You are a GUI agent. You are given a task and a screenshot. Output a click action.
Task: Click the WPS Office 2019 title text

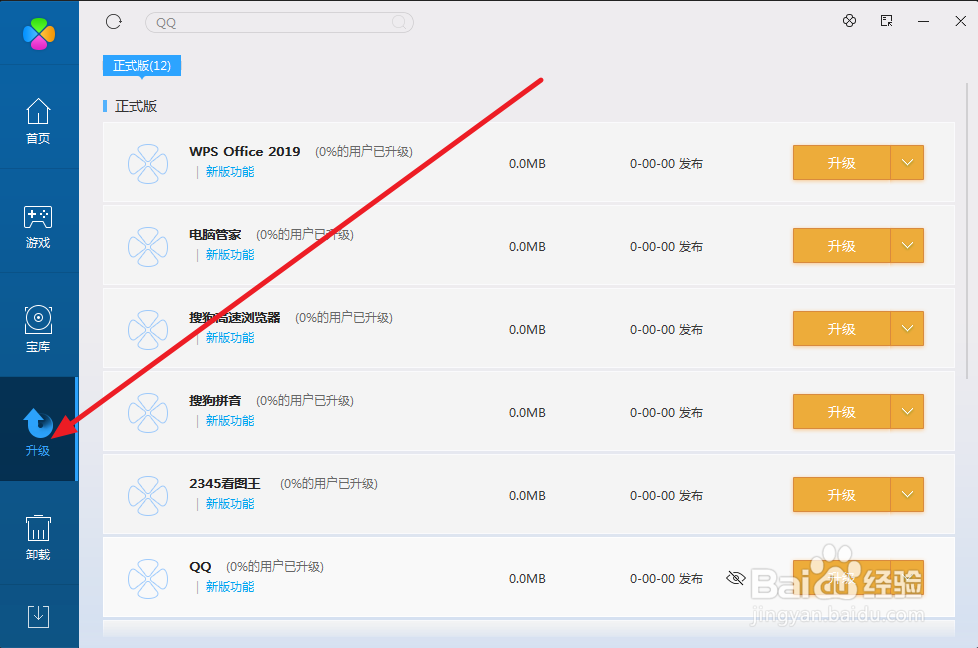[244, 152]
